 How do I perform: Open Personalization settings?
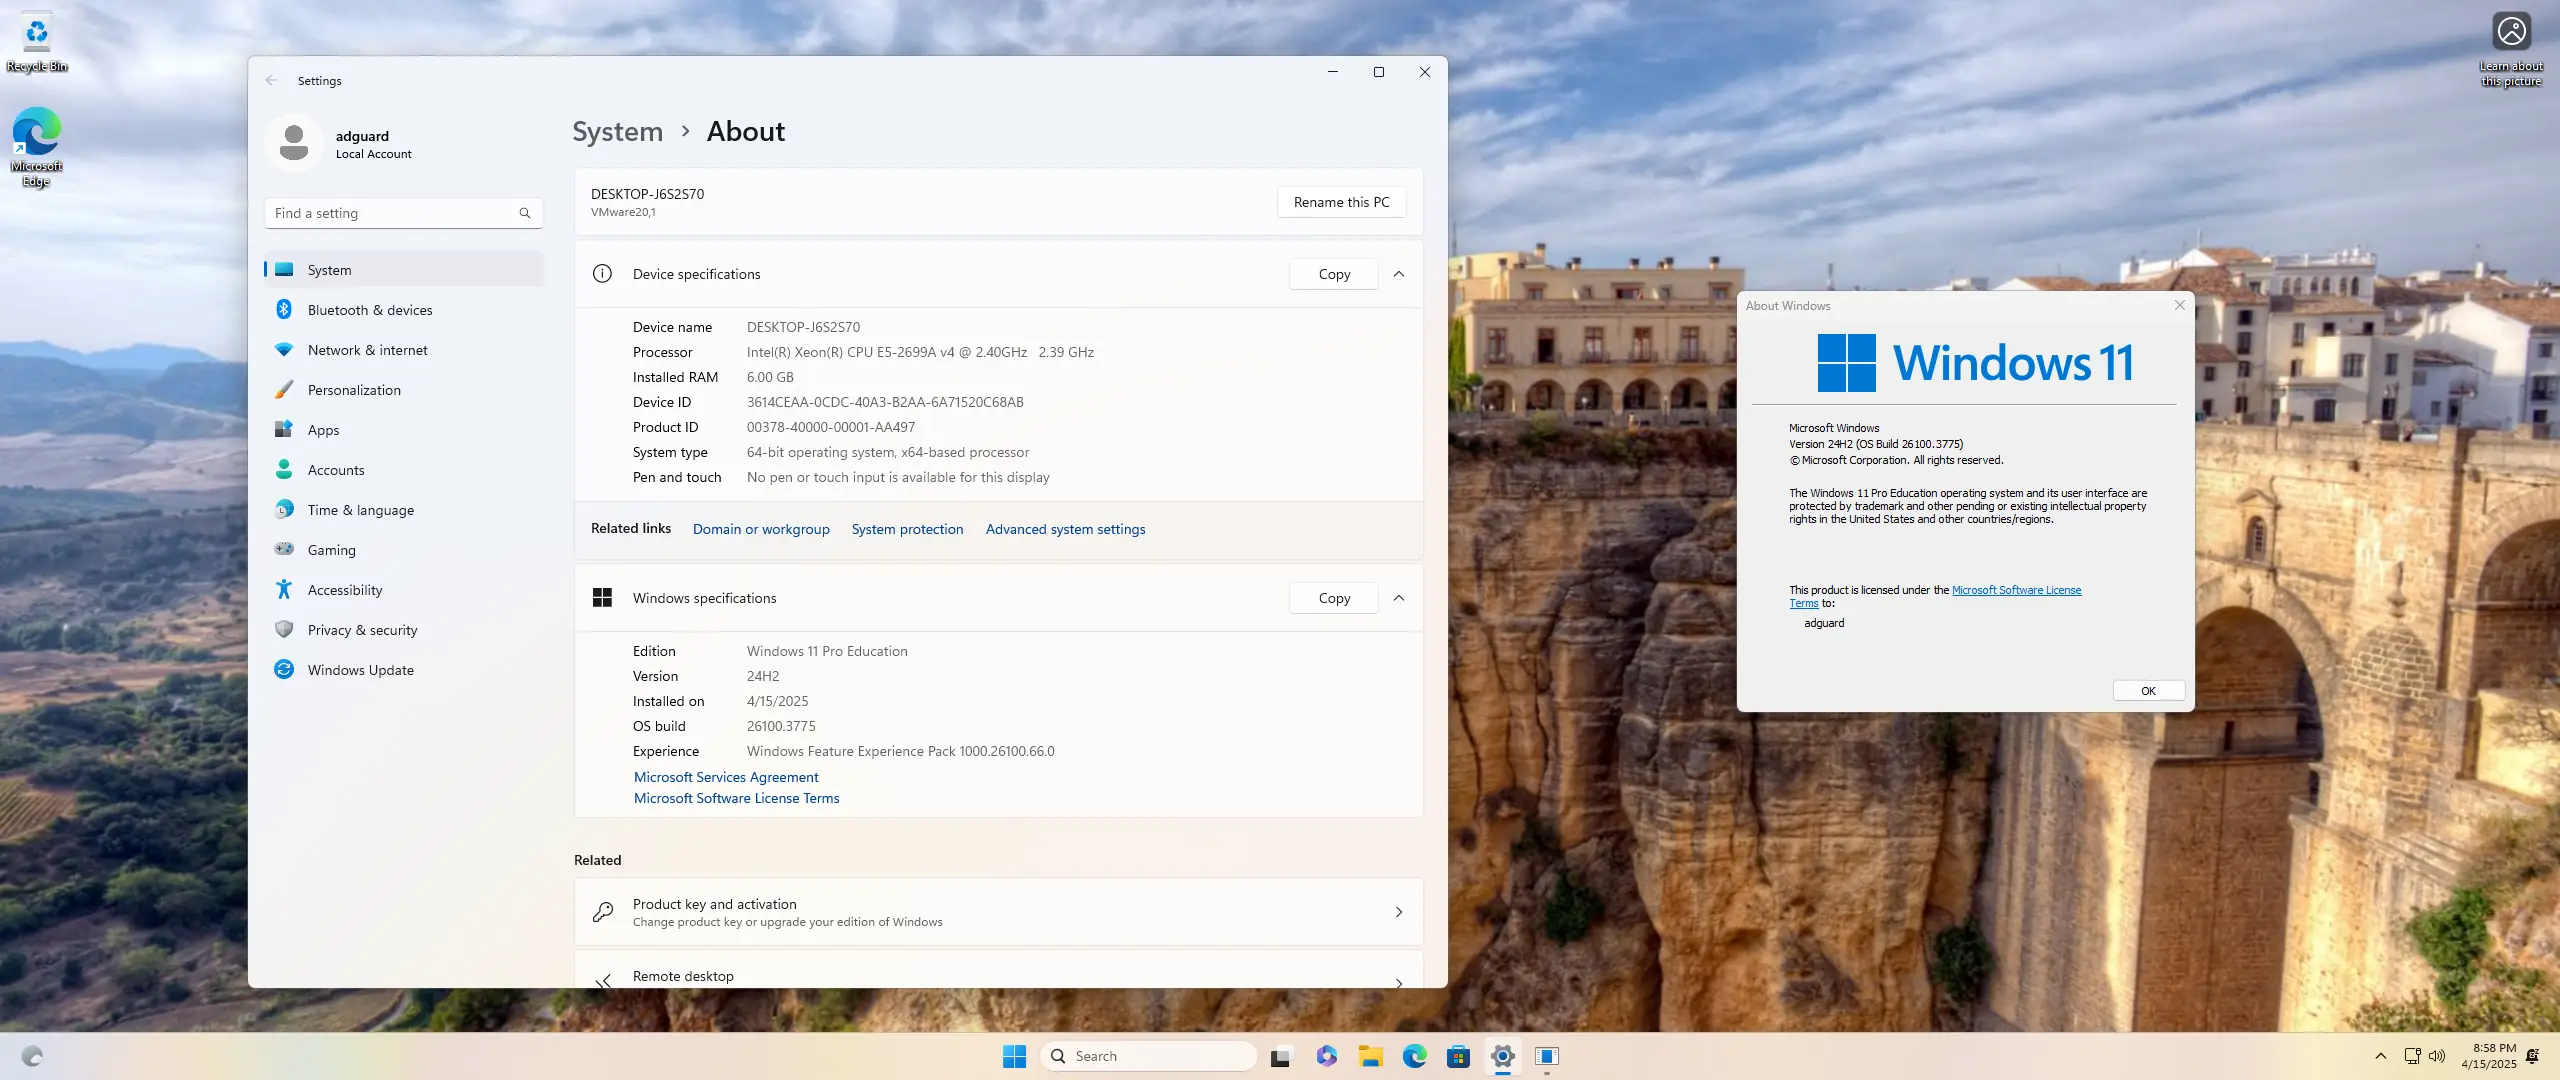click(354, 390)
